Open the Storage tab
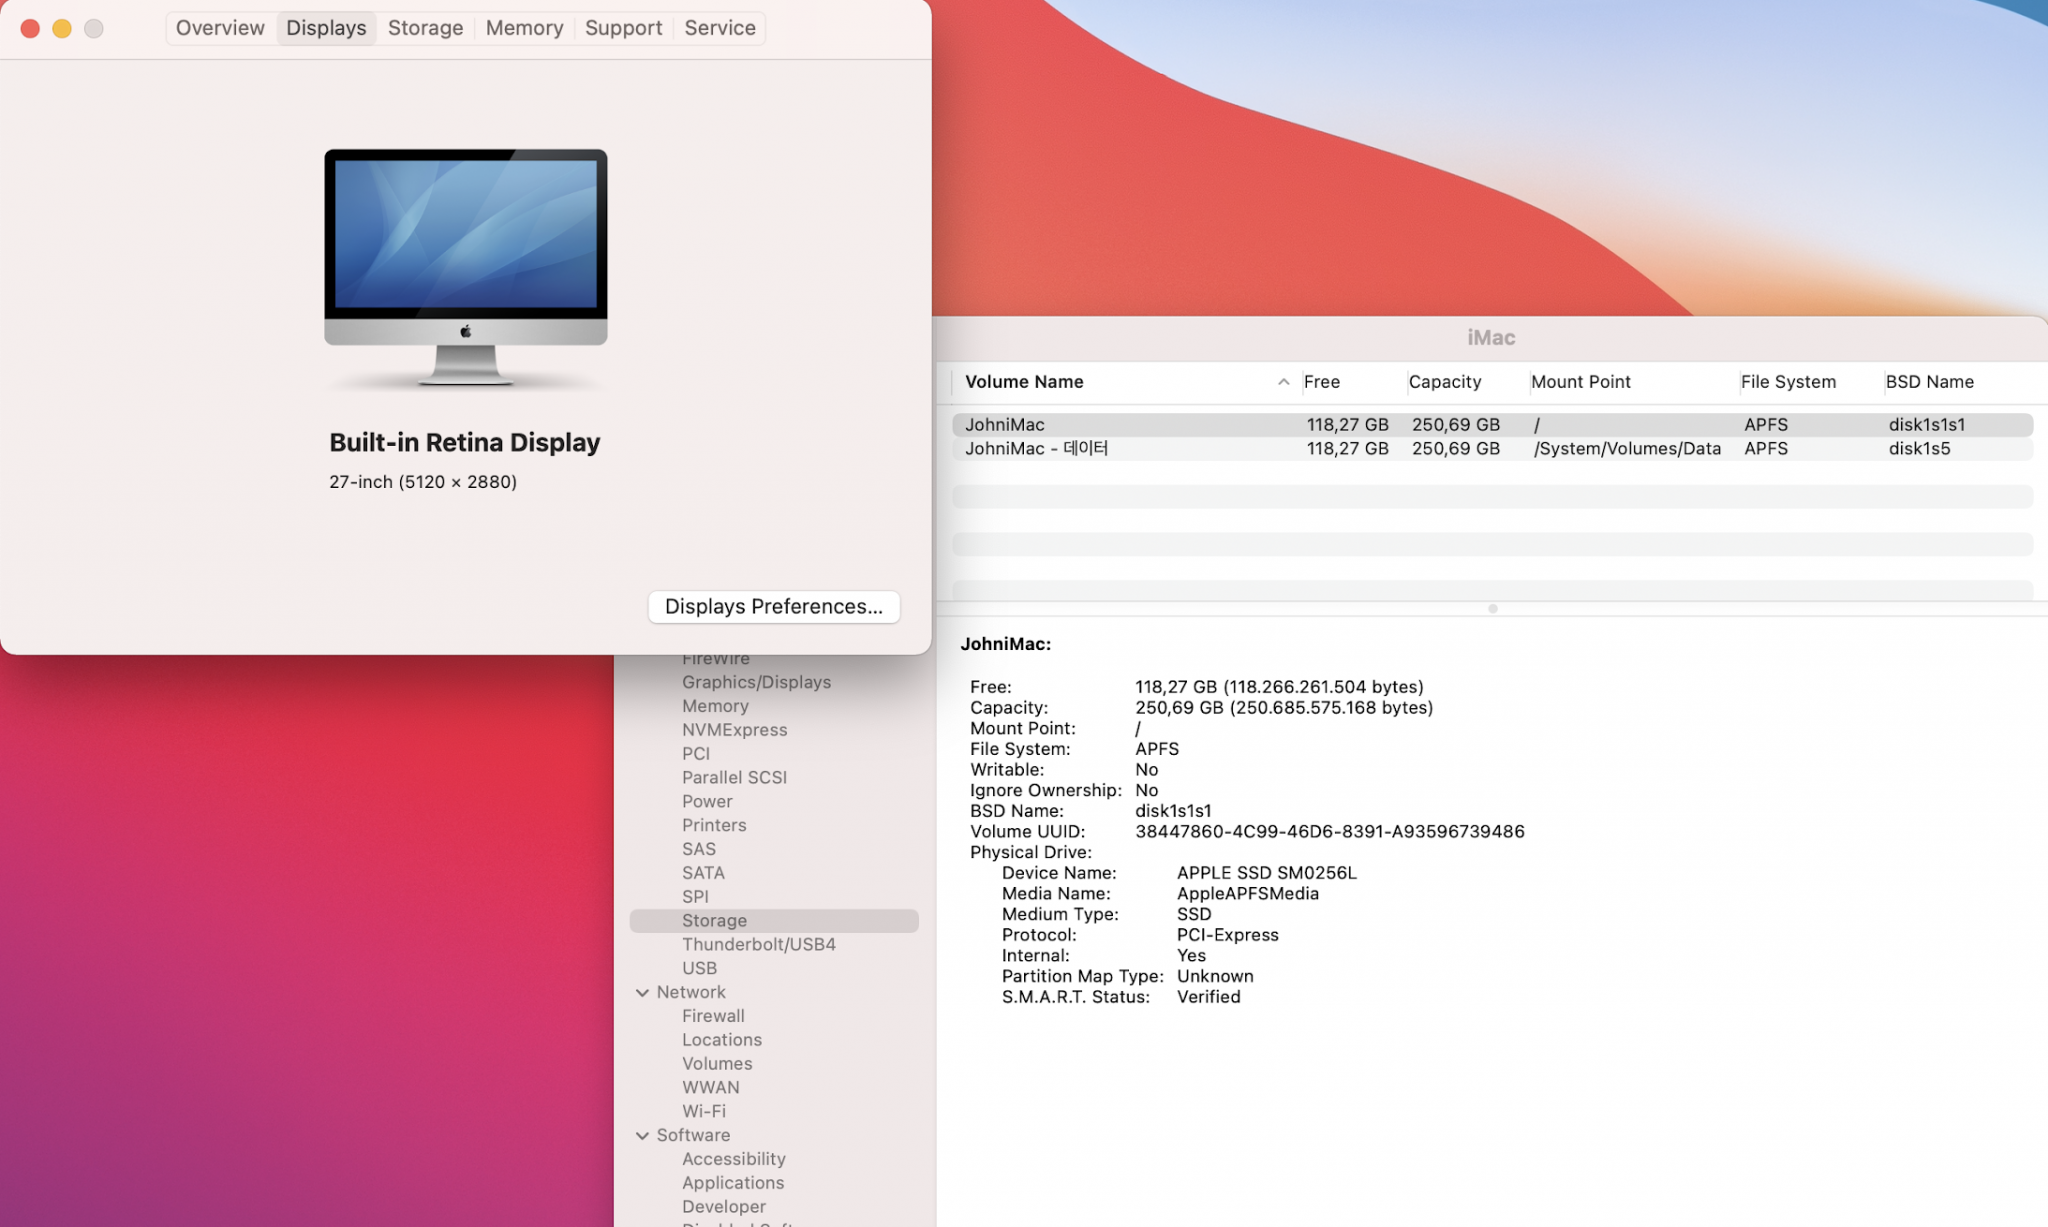Image resolution: width=2048 pixels, height=1227 pixels. pos(425,28)
